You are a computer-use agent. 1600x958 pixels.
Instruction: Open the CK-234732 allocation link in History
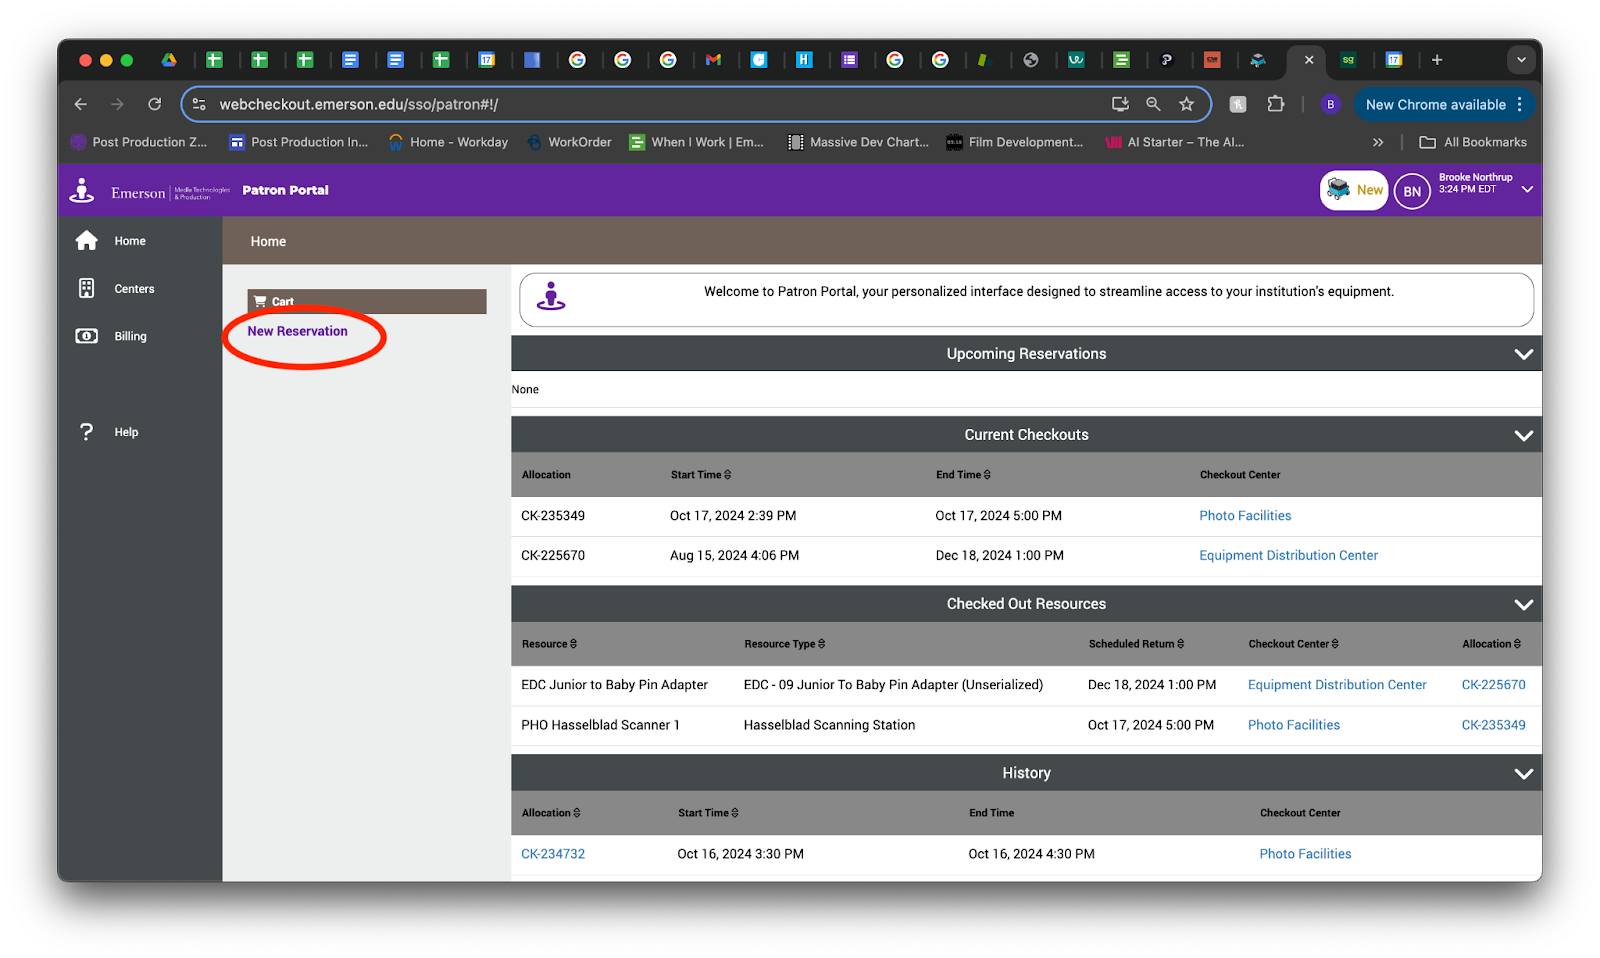coord(553,854)
